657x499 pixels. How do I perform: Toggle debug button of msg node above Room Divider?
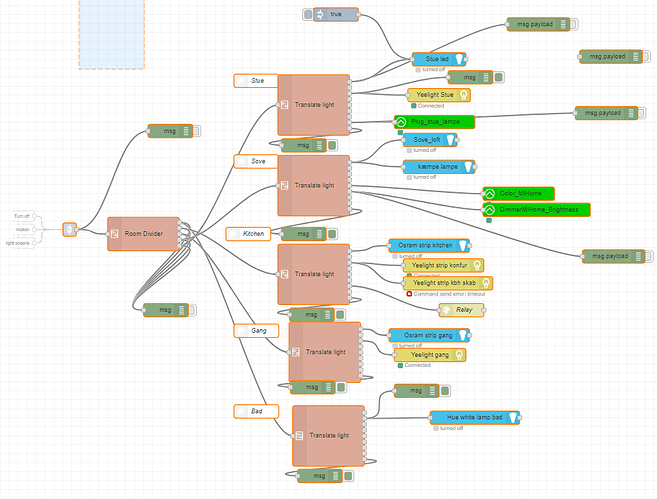[x=196, y=131]
